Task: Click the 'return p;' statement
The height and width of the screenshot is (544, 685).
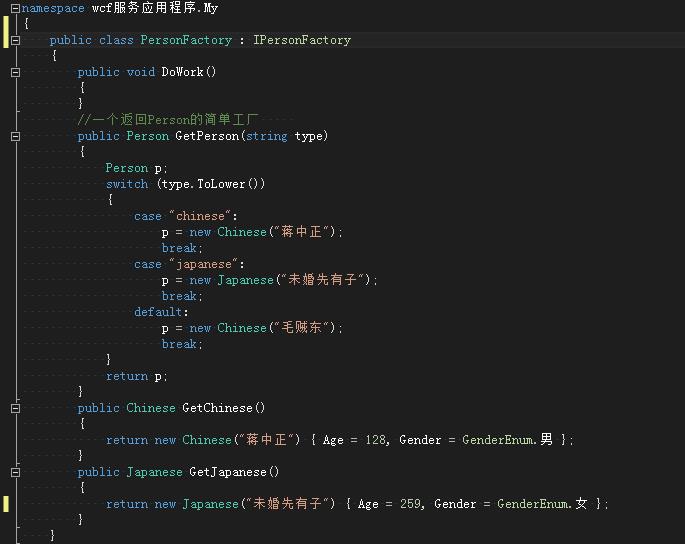Action: [136, 376]
